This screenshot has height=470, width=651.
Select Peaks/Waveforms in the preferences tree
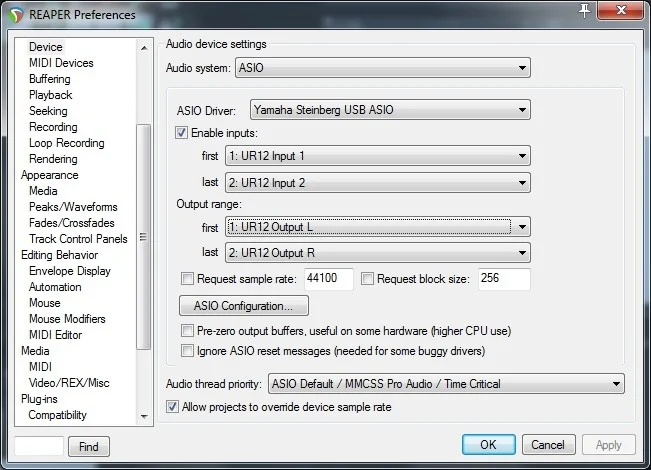point(73,207)
